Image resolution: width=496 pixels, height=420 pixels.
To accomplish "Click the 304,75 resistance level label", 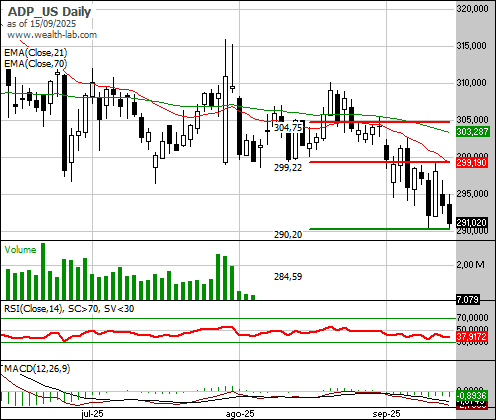I will [x=288, y=127].
